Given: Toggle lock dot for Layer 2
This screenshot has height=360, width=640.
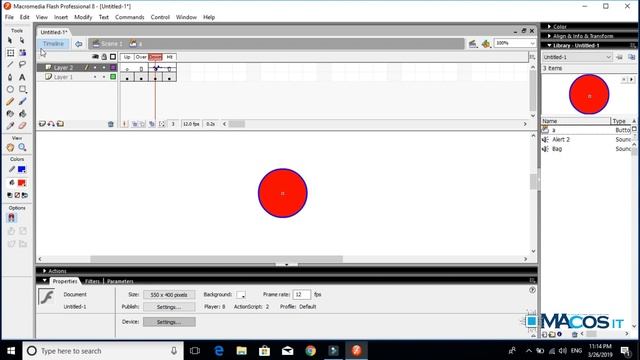Looking at the screenshot, I should click(104, 67).
